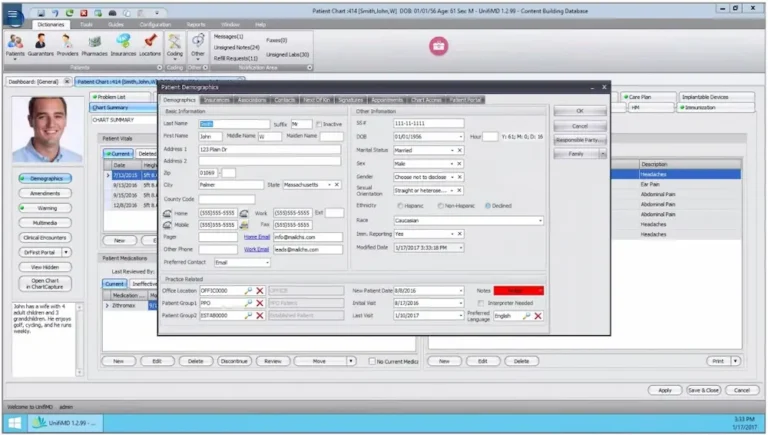Open the Gender dropdown
768x435 pixels.
(452, 177)
